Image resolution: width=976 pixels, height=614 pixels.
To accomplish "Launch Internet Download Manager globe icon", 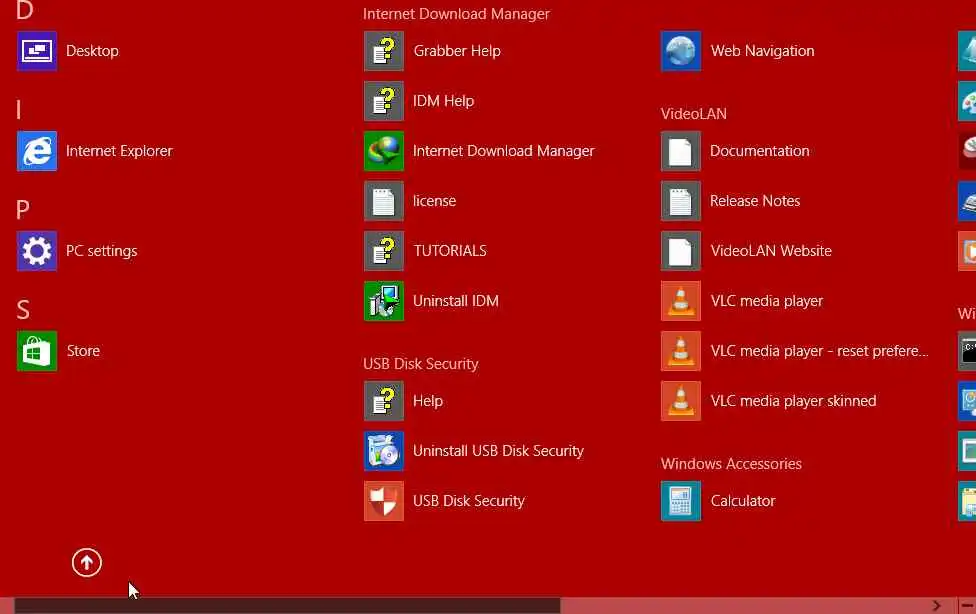I will (383, 151).
